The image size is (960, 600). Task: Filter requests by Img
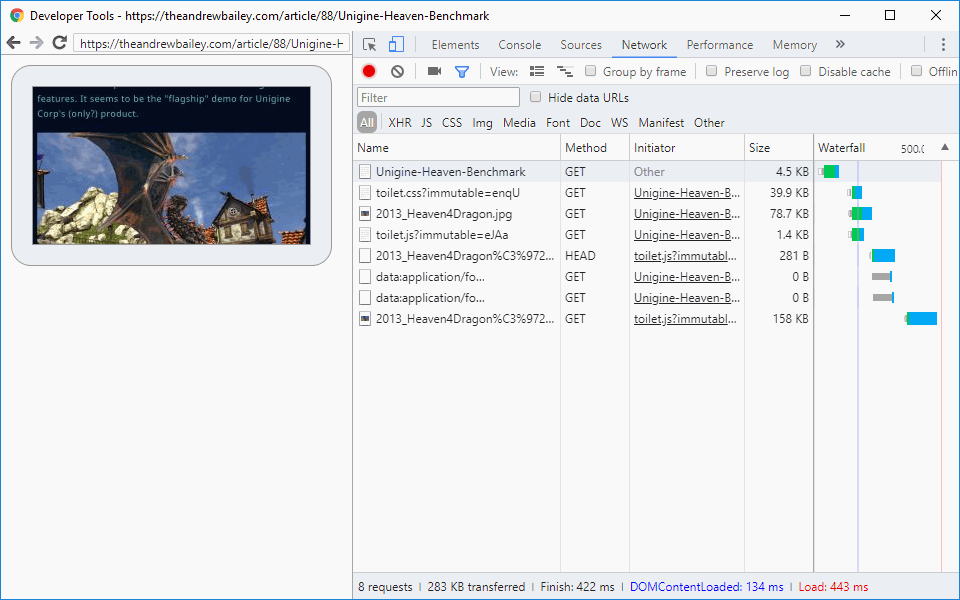[x=482, y=122]
